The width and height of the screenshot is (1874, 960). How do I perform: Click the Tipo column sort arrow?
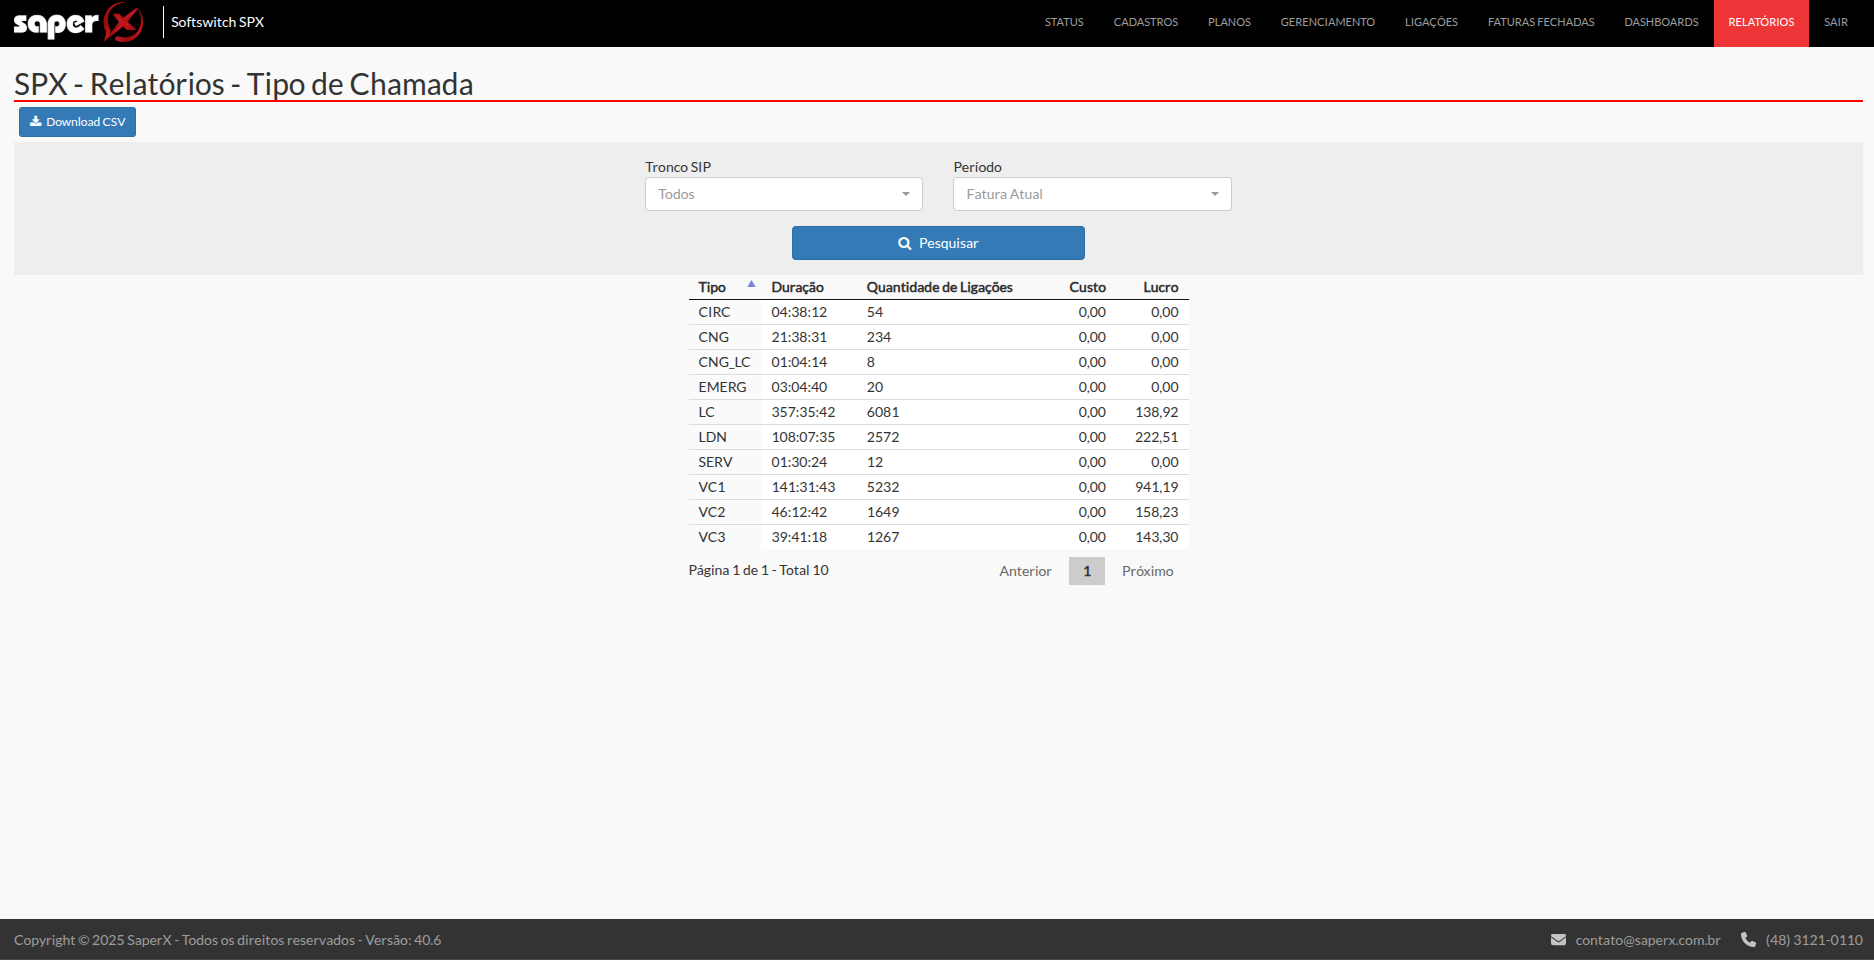point(751,285)
